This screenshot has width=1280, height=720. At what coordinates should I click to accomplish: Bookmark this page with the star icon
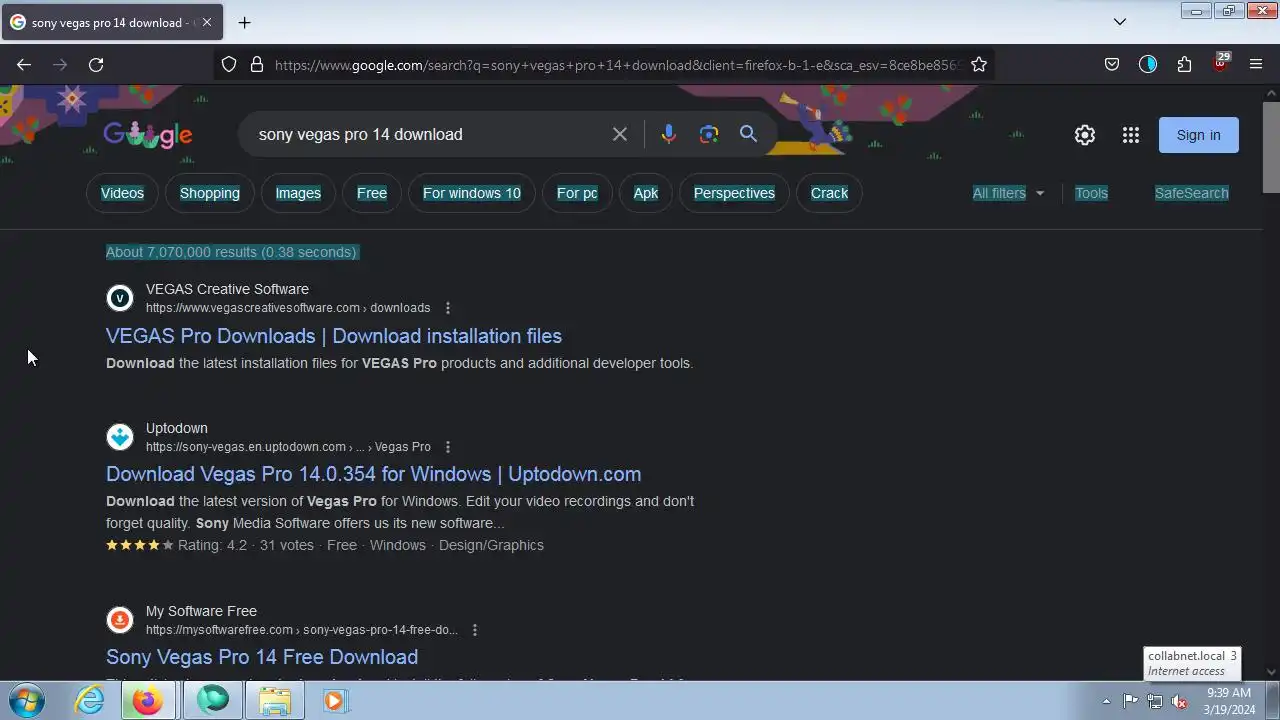click(979, 65)
